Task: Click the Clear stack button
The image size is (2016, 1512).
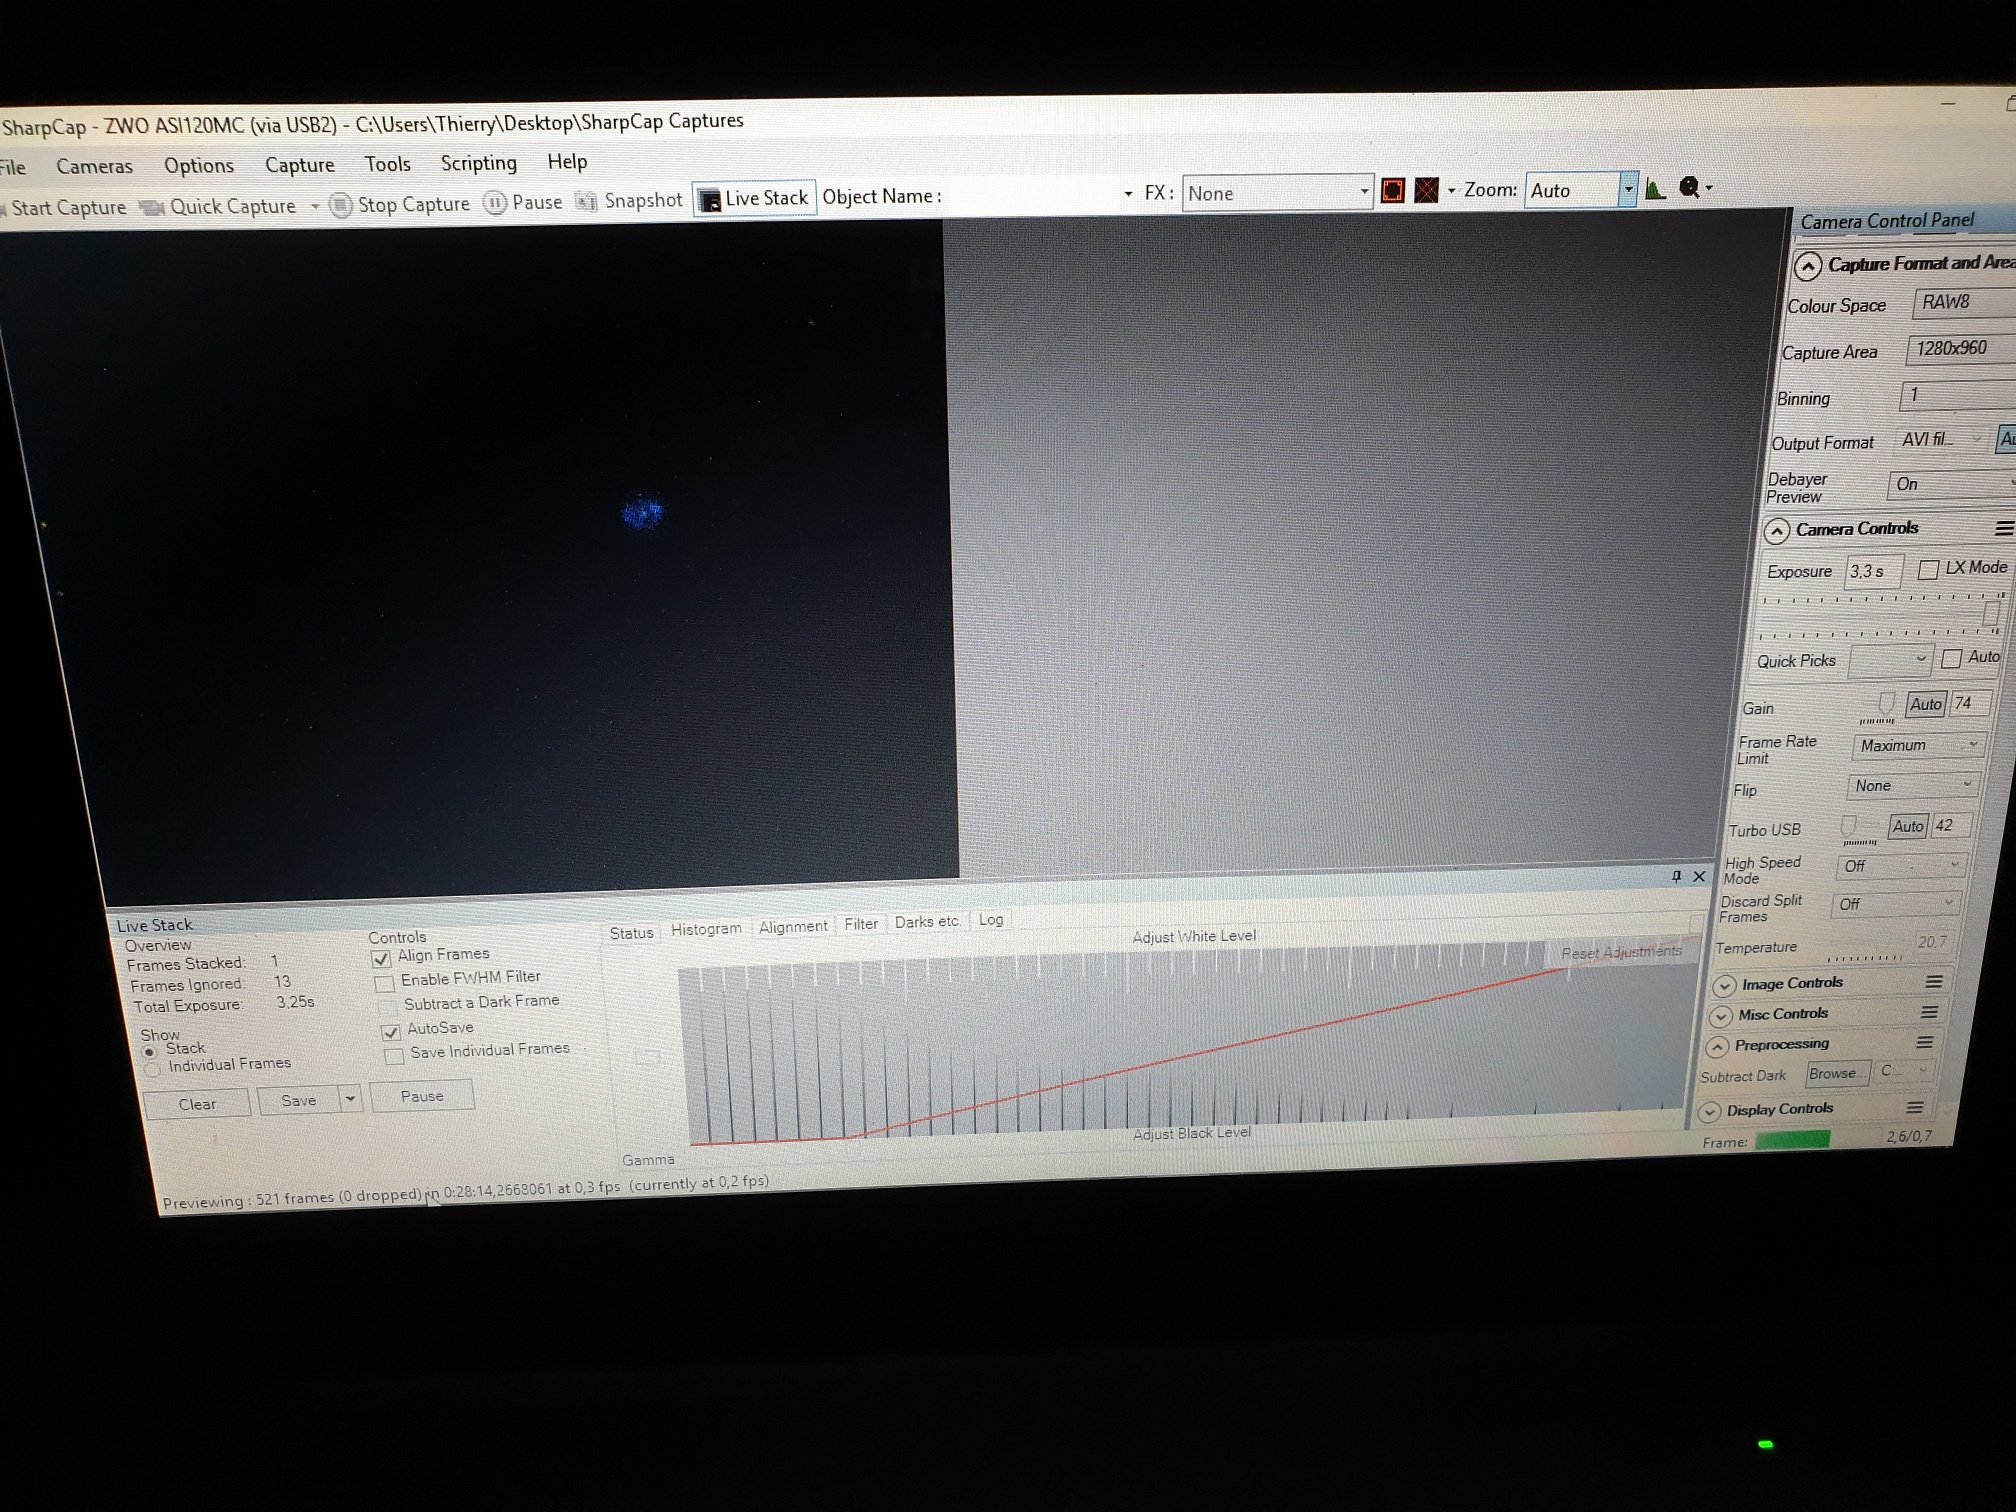Action: point(197,1104)
